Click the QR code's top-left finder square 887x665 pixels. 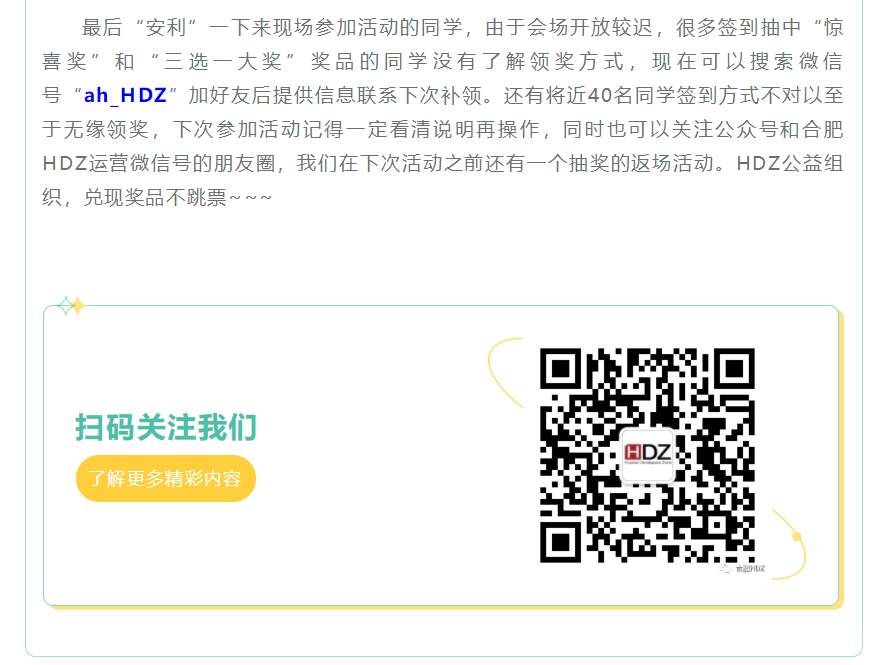click(561, 368)
